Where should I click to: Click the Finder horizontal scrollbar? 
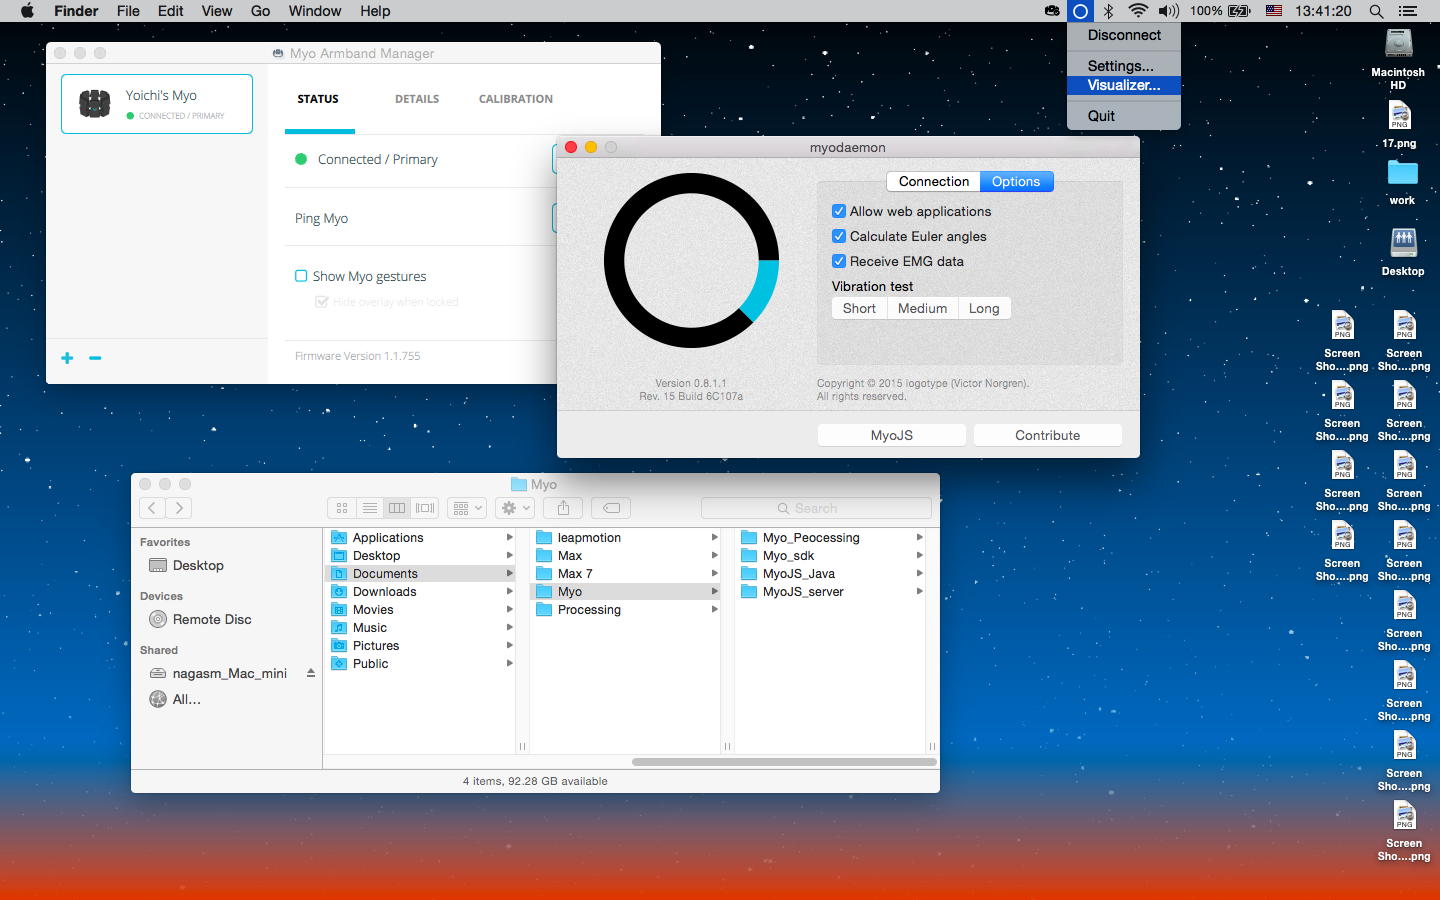[x=784, y=762]
